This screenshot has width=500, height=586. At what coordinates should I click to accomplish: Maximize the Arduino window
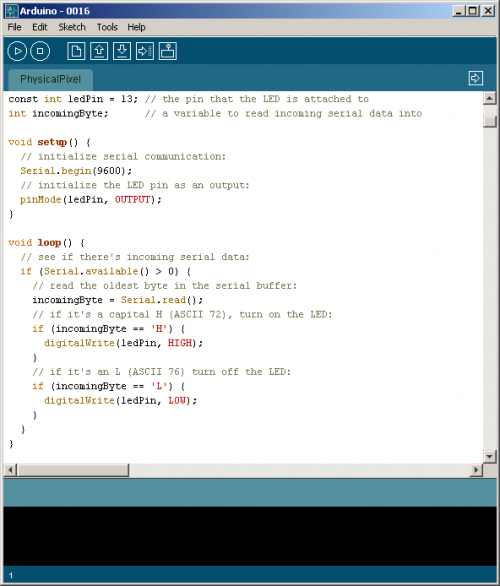[x=473, y=11]
